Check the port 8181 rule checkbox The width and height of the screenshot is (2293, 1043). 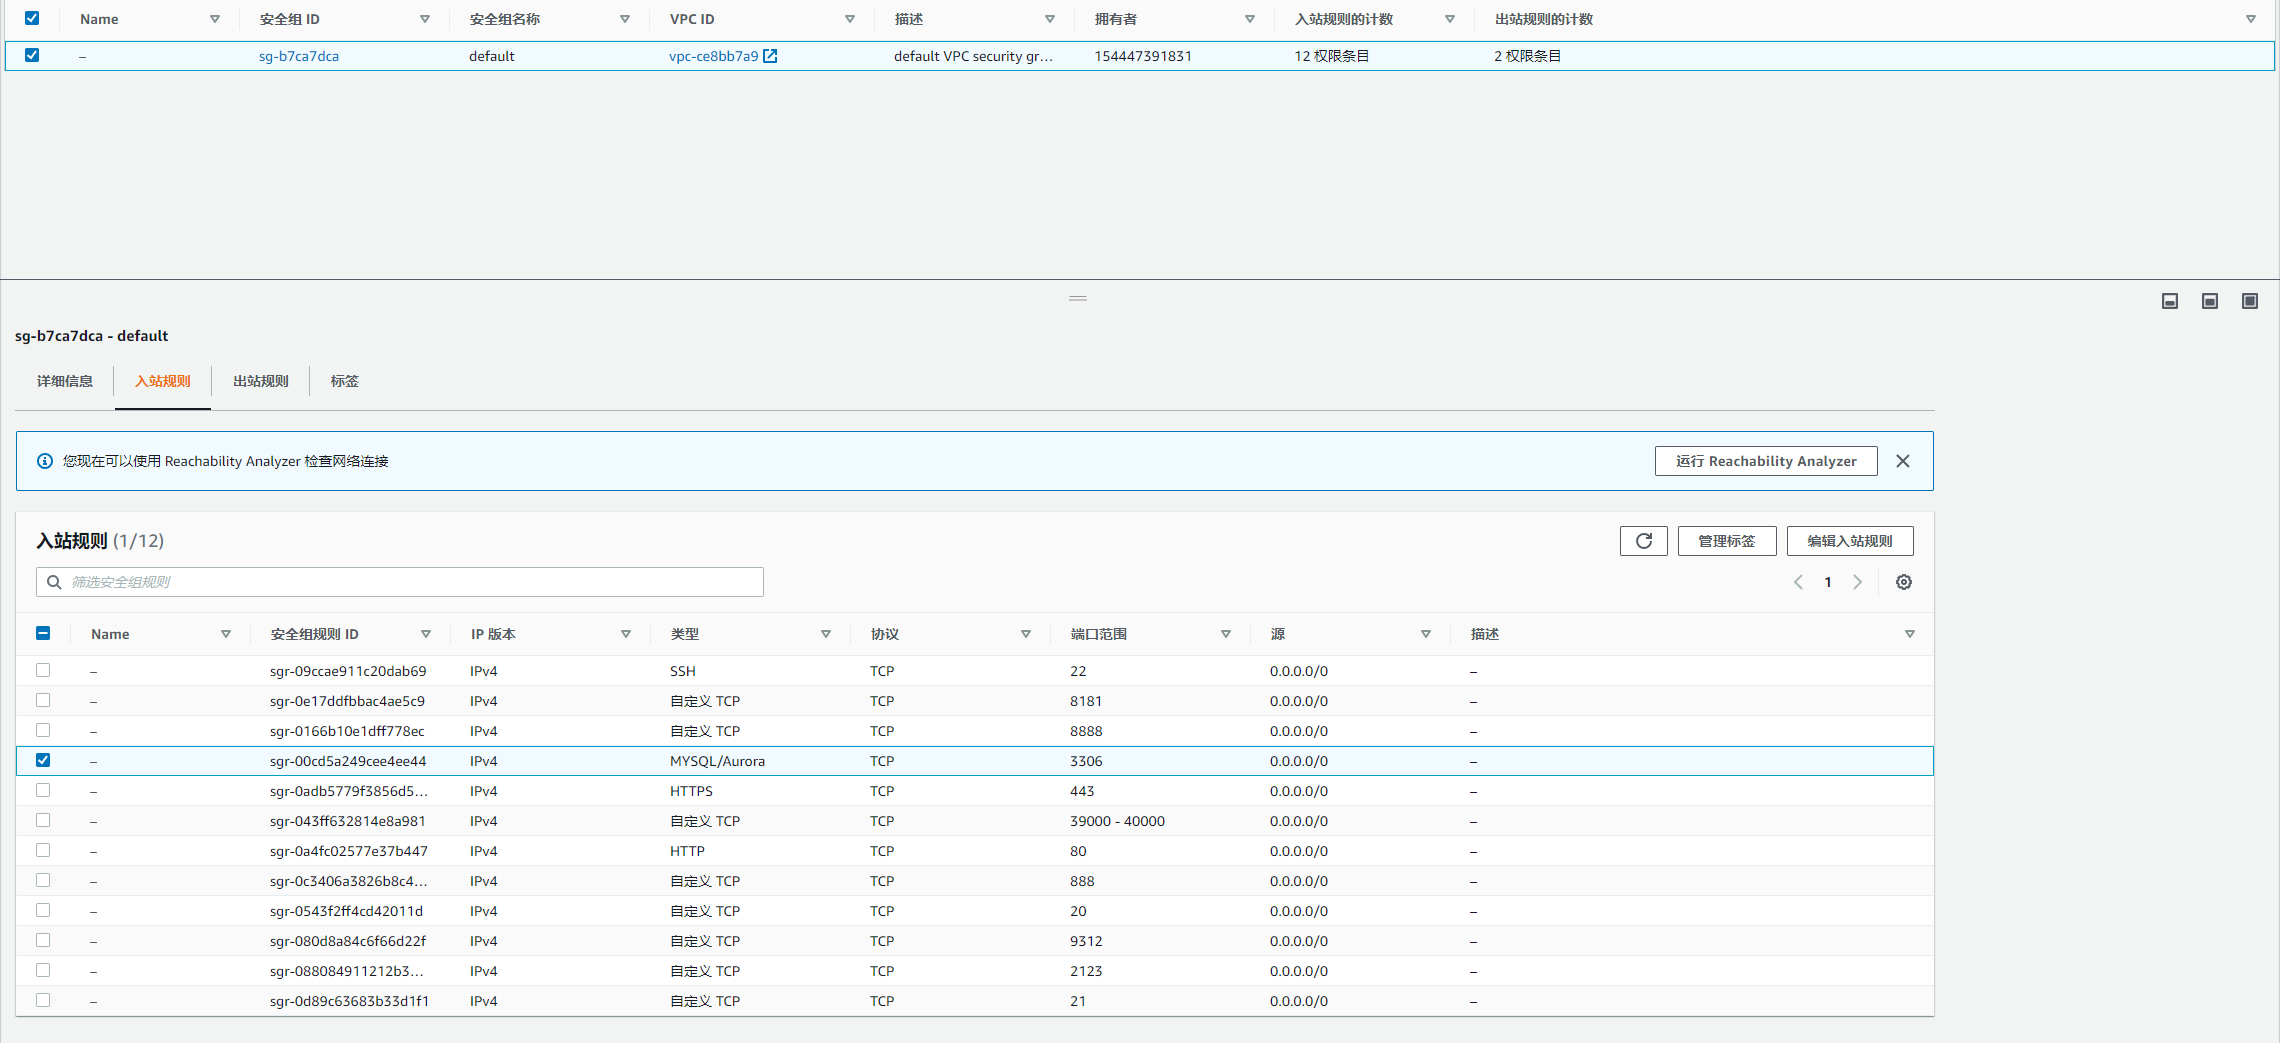click(x=43, y=700)
